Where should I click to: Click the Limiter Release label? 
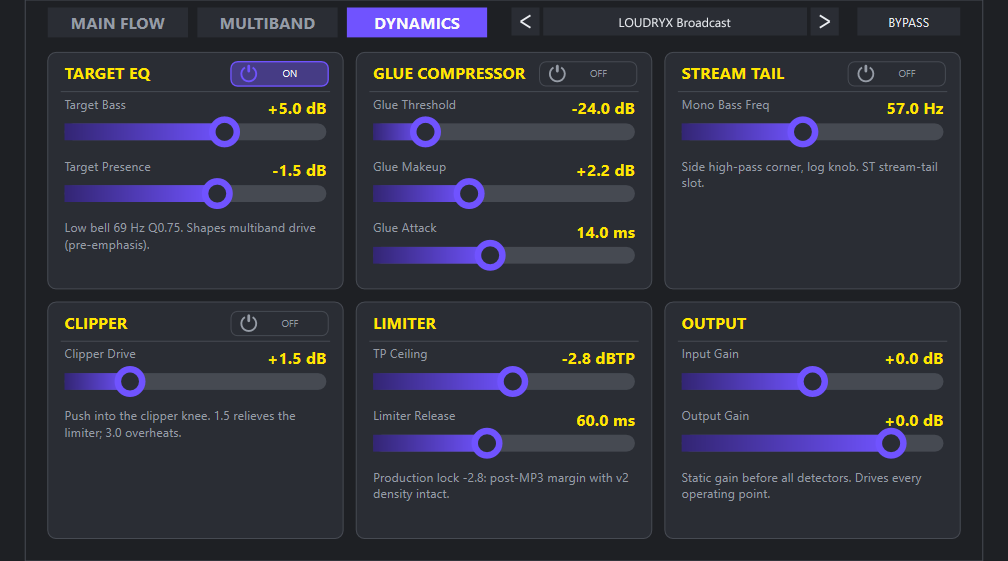tap(414, 416)
